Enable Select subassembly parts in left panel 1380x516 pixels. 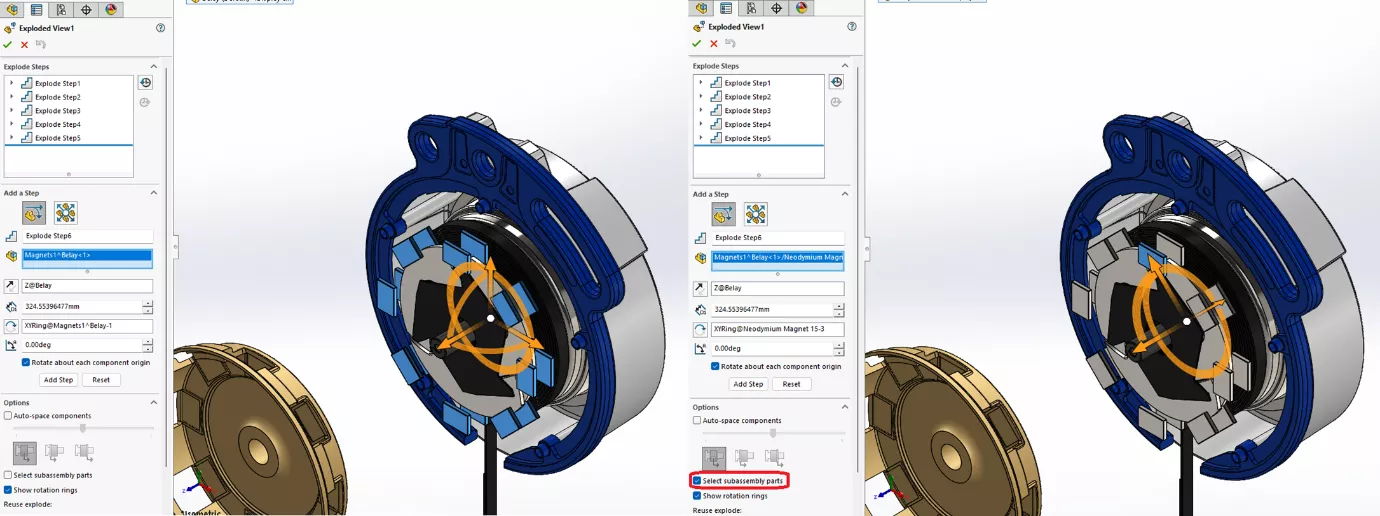(x=8, y=475)
